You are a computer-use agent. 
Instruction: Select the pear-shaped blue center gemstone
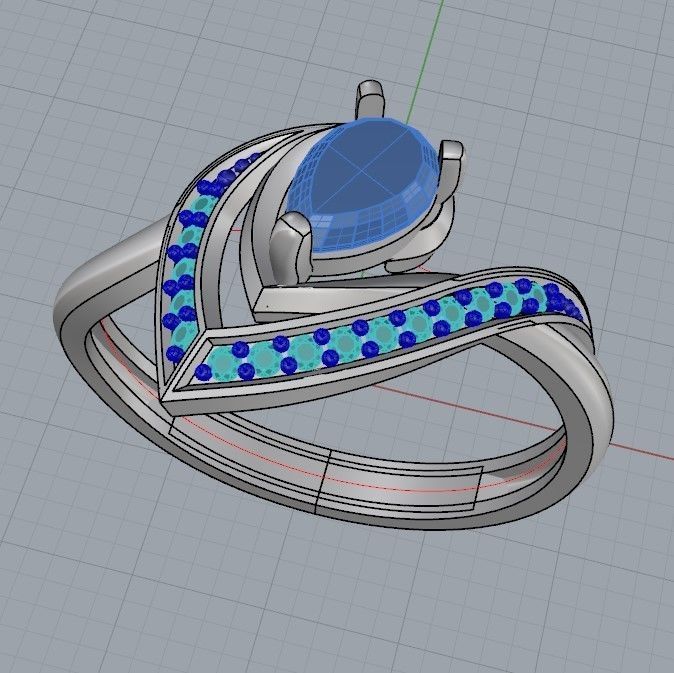(365, 185)
